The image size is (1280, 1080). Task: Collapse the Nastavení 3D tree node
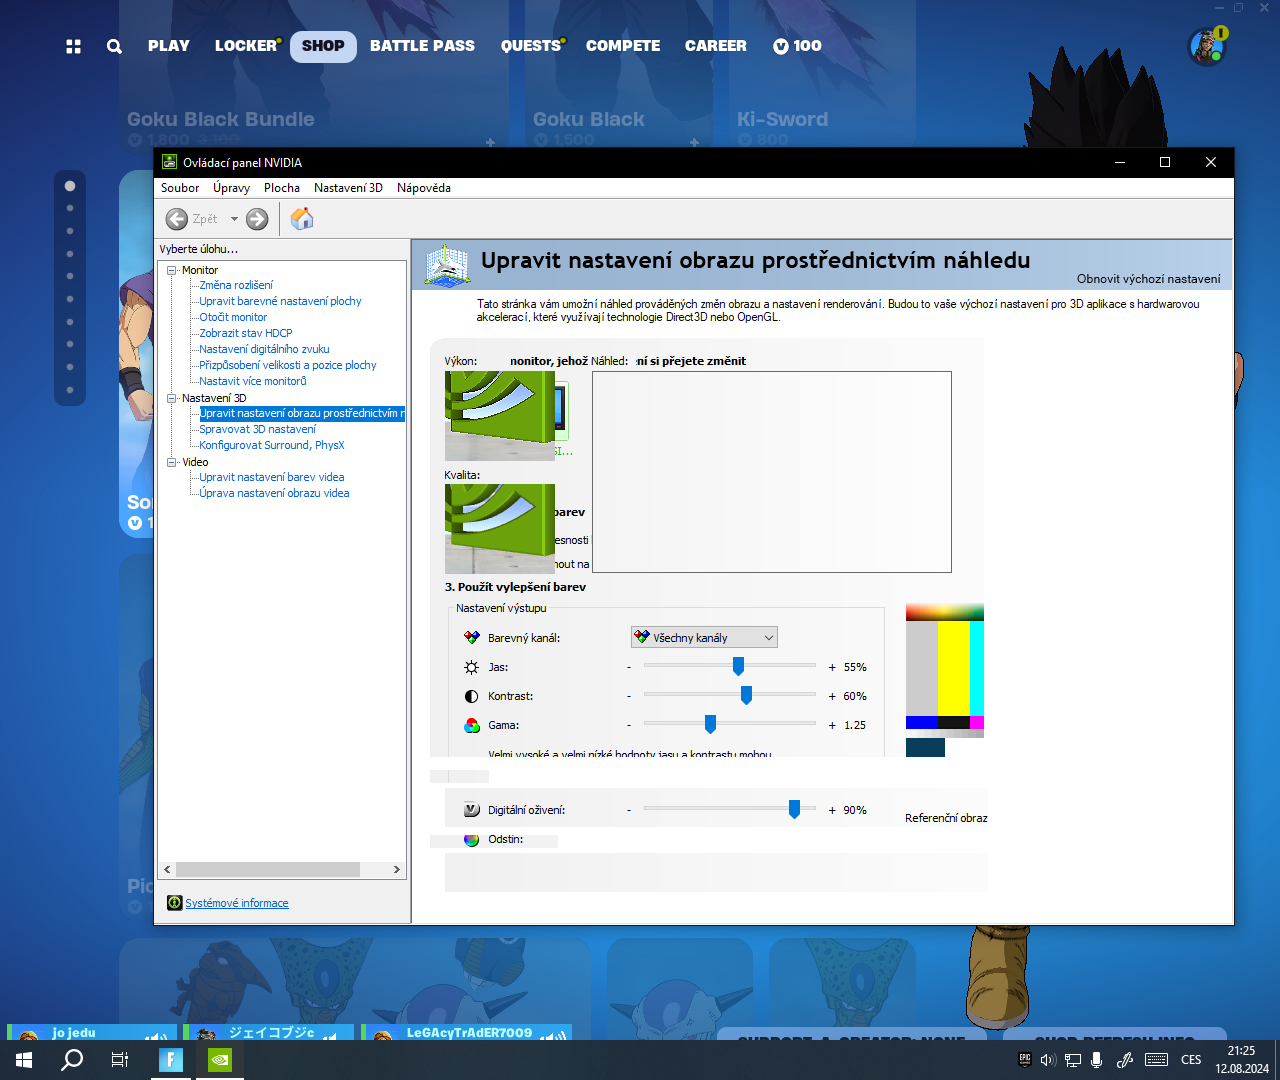click(171, 398)
